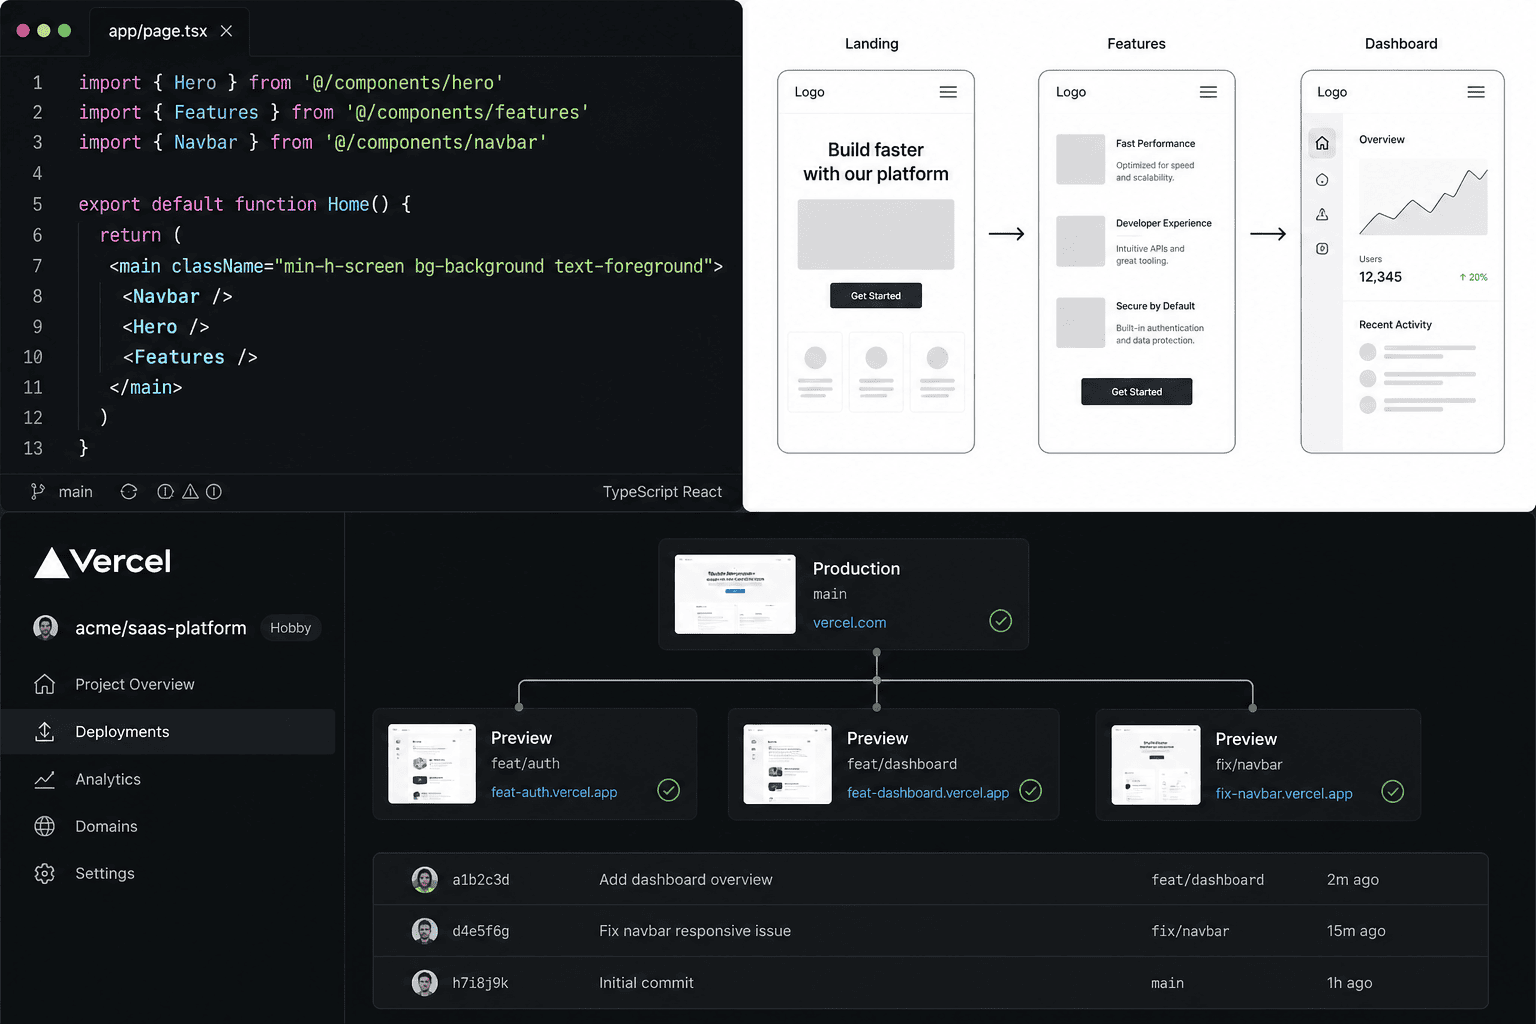1536x1024 pixels.
Task: Open hamburger menu in Landing wireframe
Action: coord(948,92)
